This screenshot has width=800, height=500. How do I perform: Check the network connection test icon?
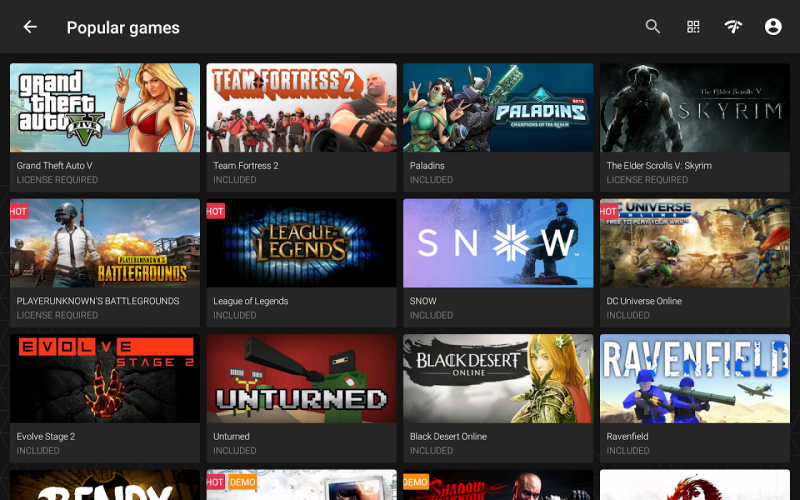[733, 27]
